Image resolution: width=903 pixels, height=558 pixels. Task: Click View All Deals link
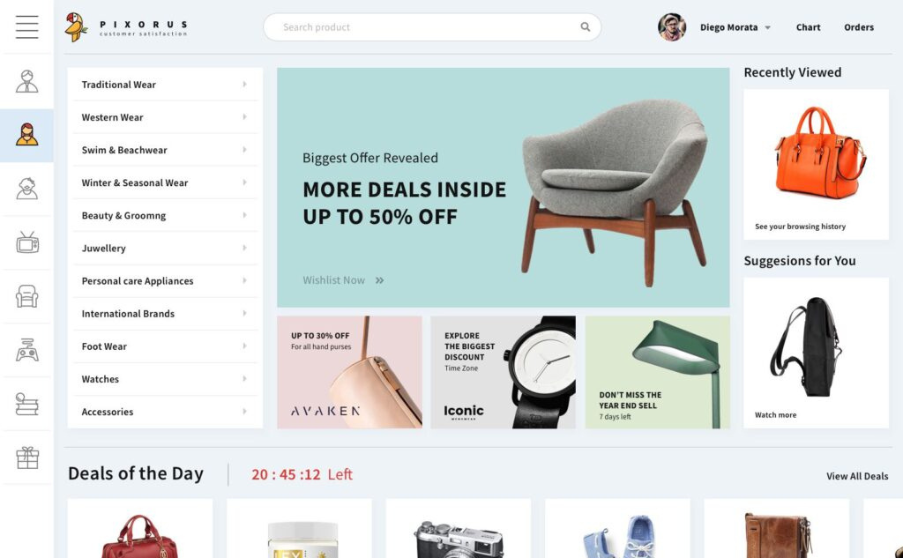click(x=857, y=476)
